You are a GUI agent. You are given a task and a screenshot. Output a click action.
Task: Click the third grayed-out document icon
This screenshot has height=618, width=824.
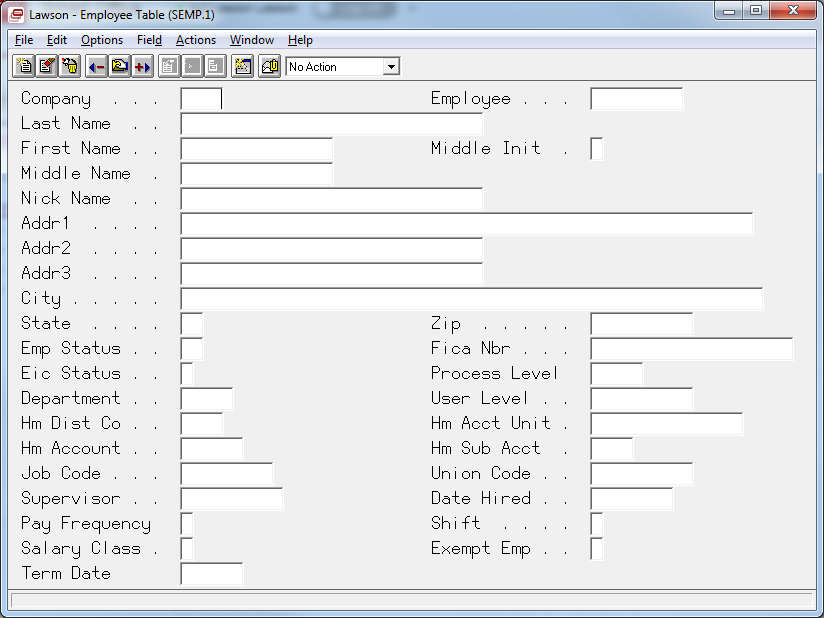pos(215,66)
